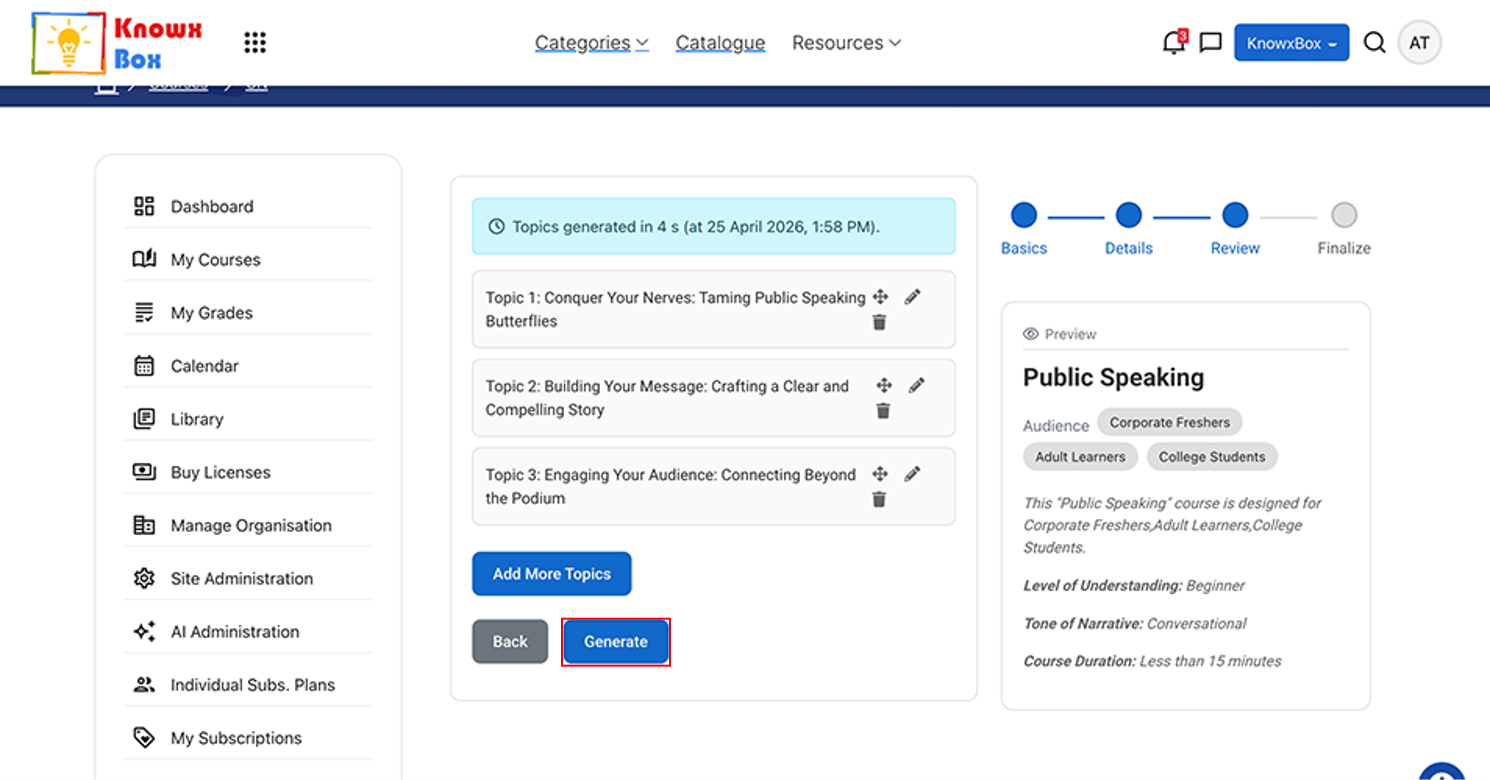Click the Public Speaking preview title
The image size is (1490, 780).
click(x=1113, y=378)
